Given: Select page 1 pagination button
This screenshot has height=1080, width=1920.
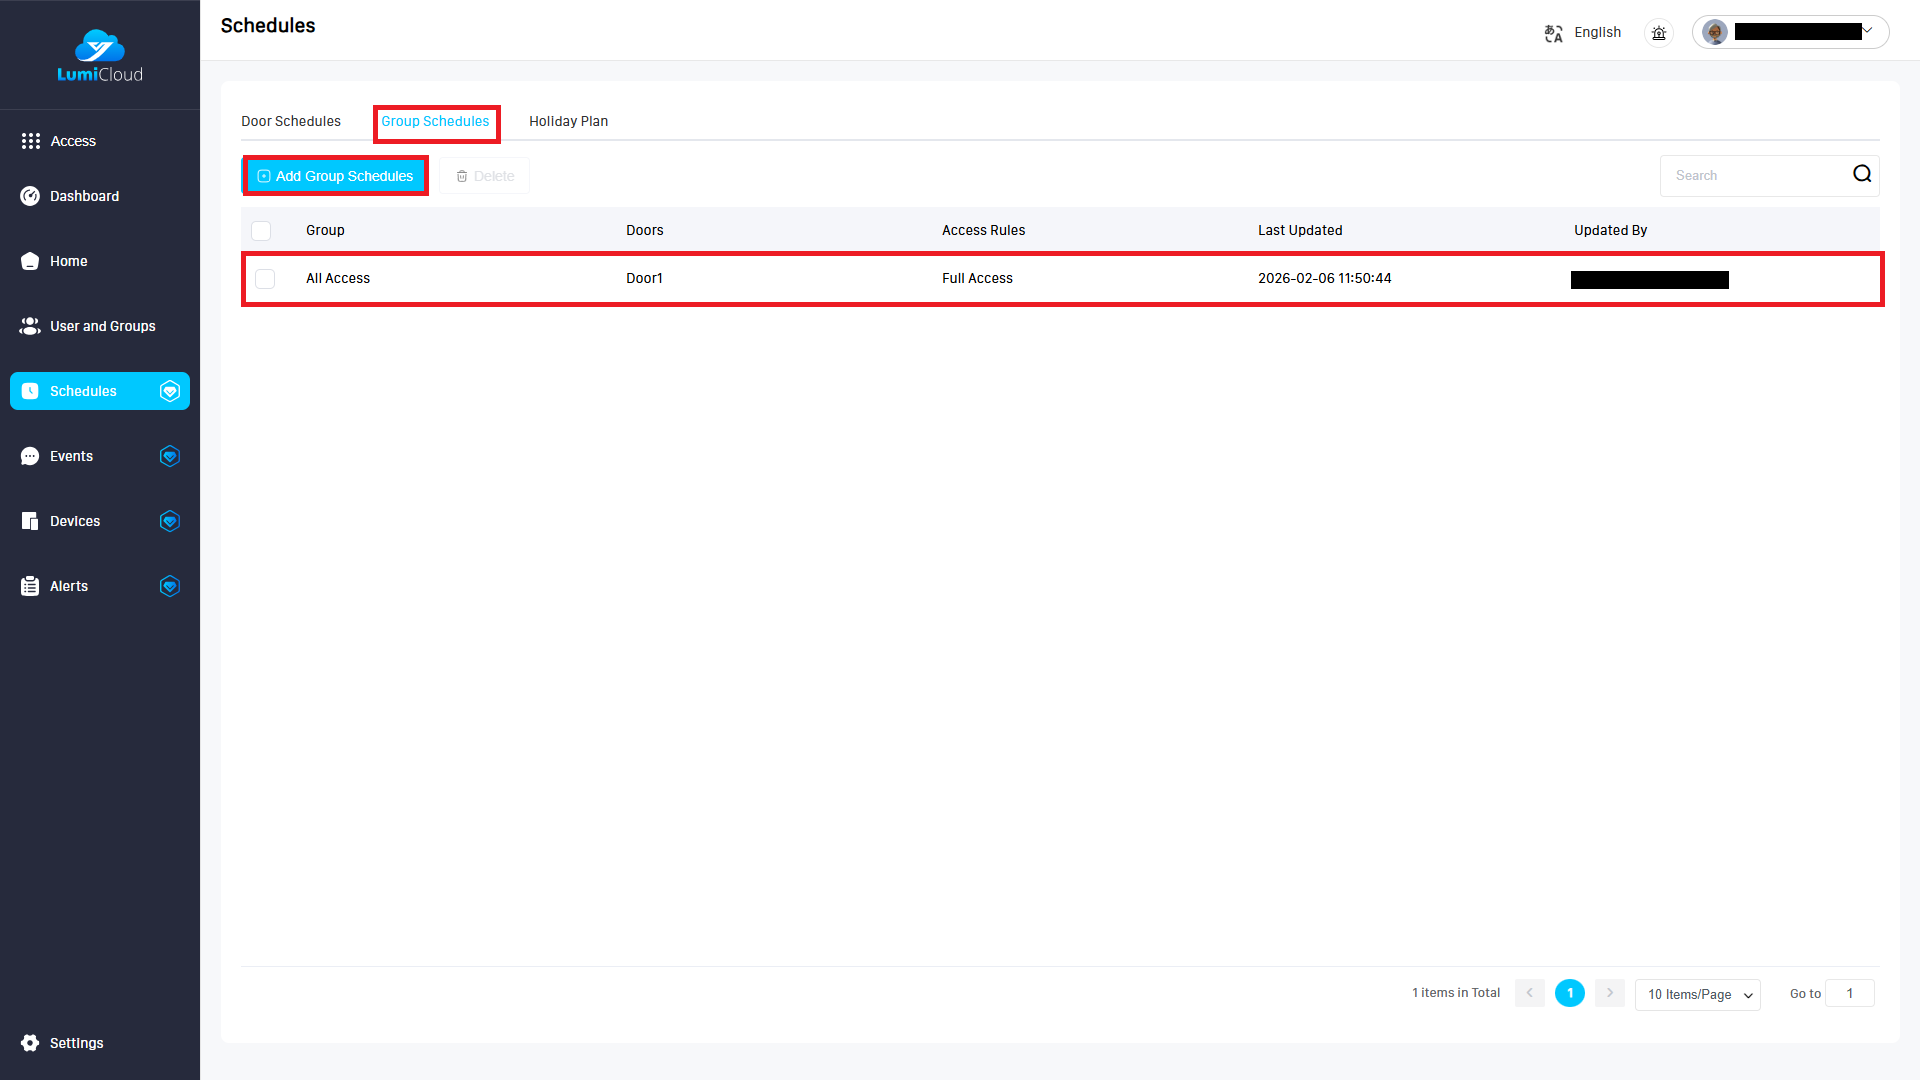Looking at the screenshot, I should pyautogui.click(x=1569, y=993).
